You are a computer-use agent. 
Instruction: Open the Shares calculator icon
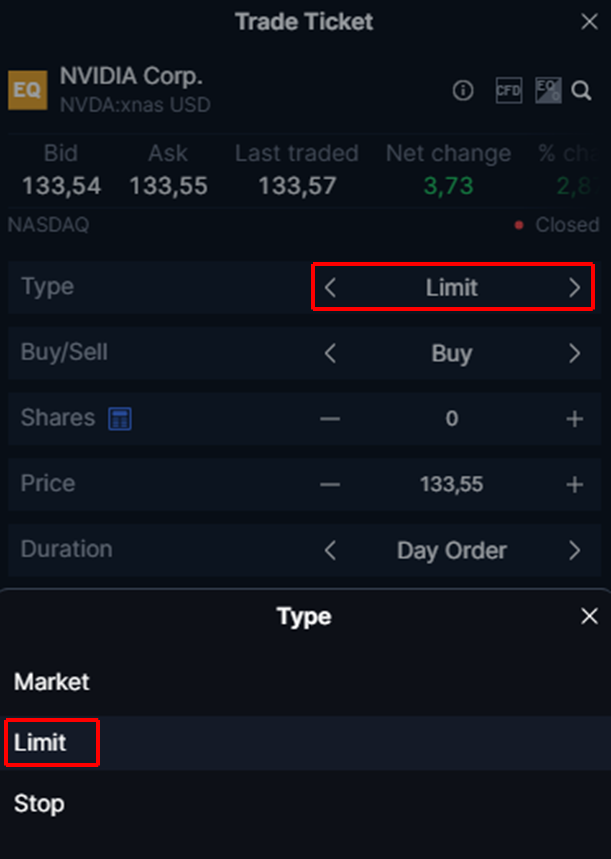tap(120, 419)
